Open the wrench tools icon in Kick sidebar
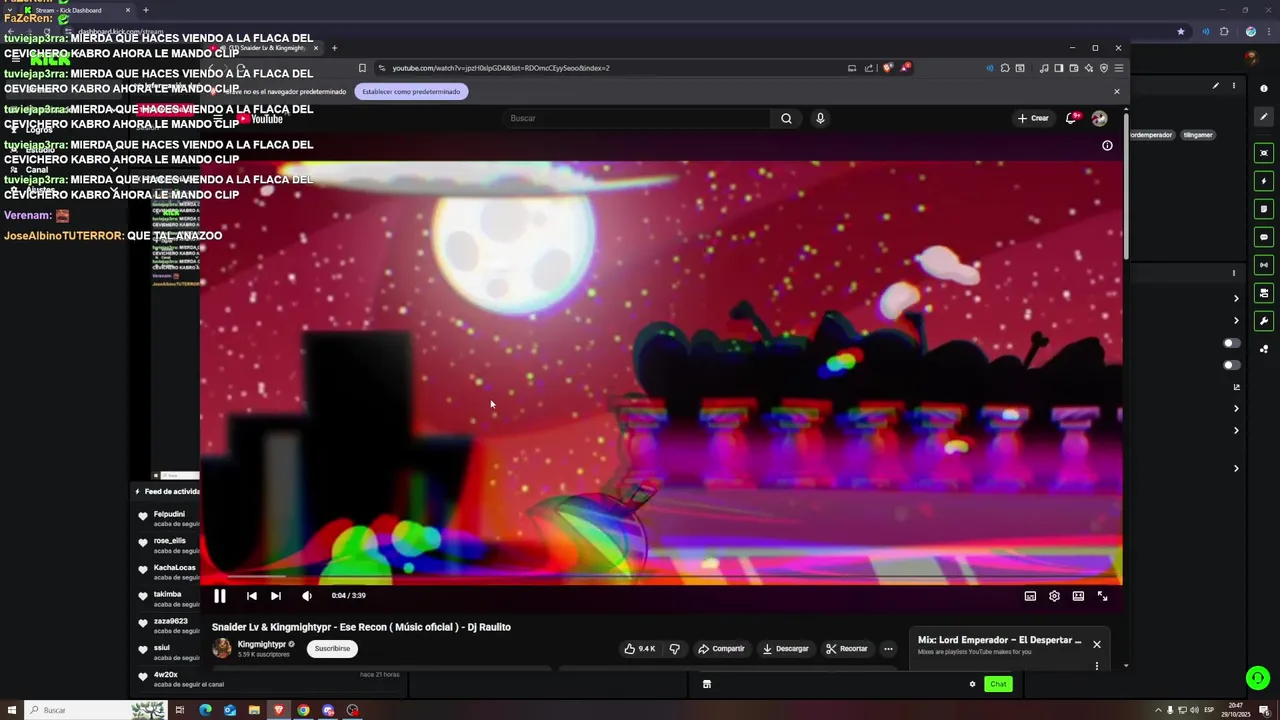1280x720 pixels. pyautogui.click(x=1264, y=321)
